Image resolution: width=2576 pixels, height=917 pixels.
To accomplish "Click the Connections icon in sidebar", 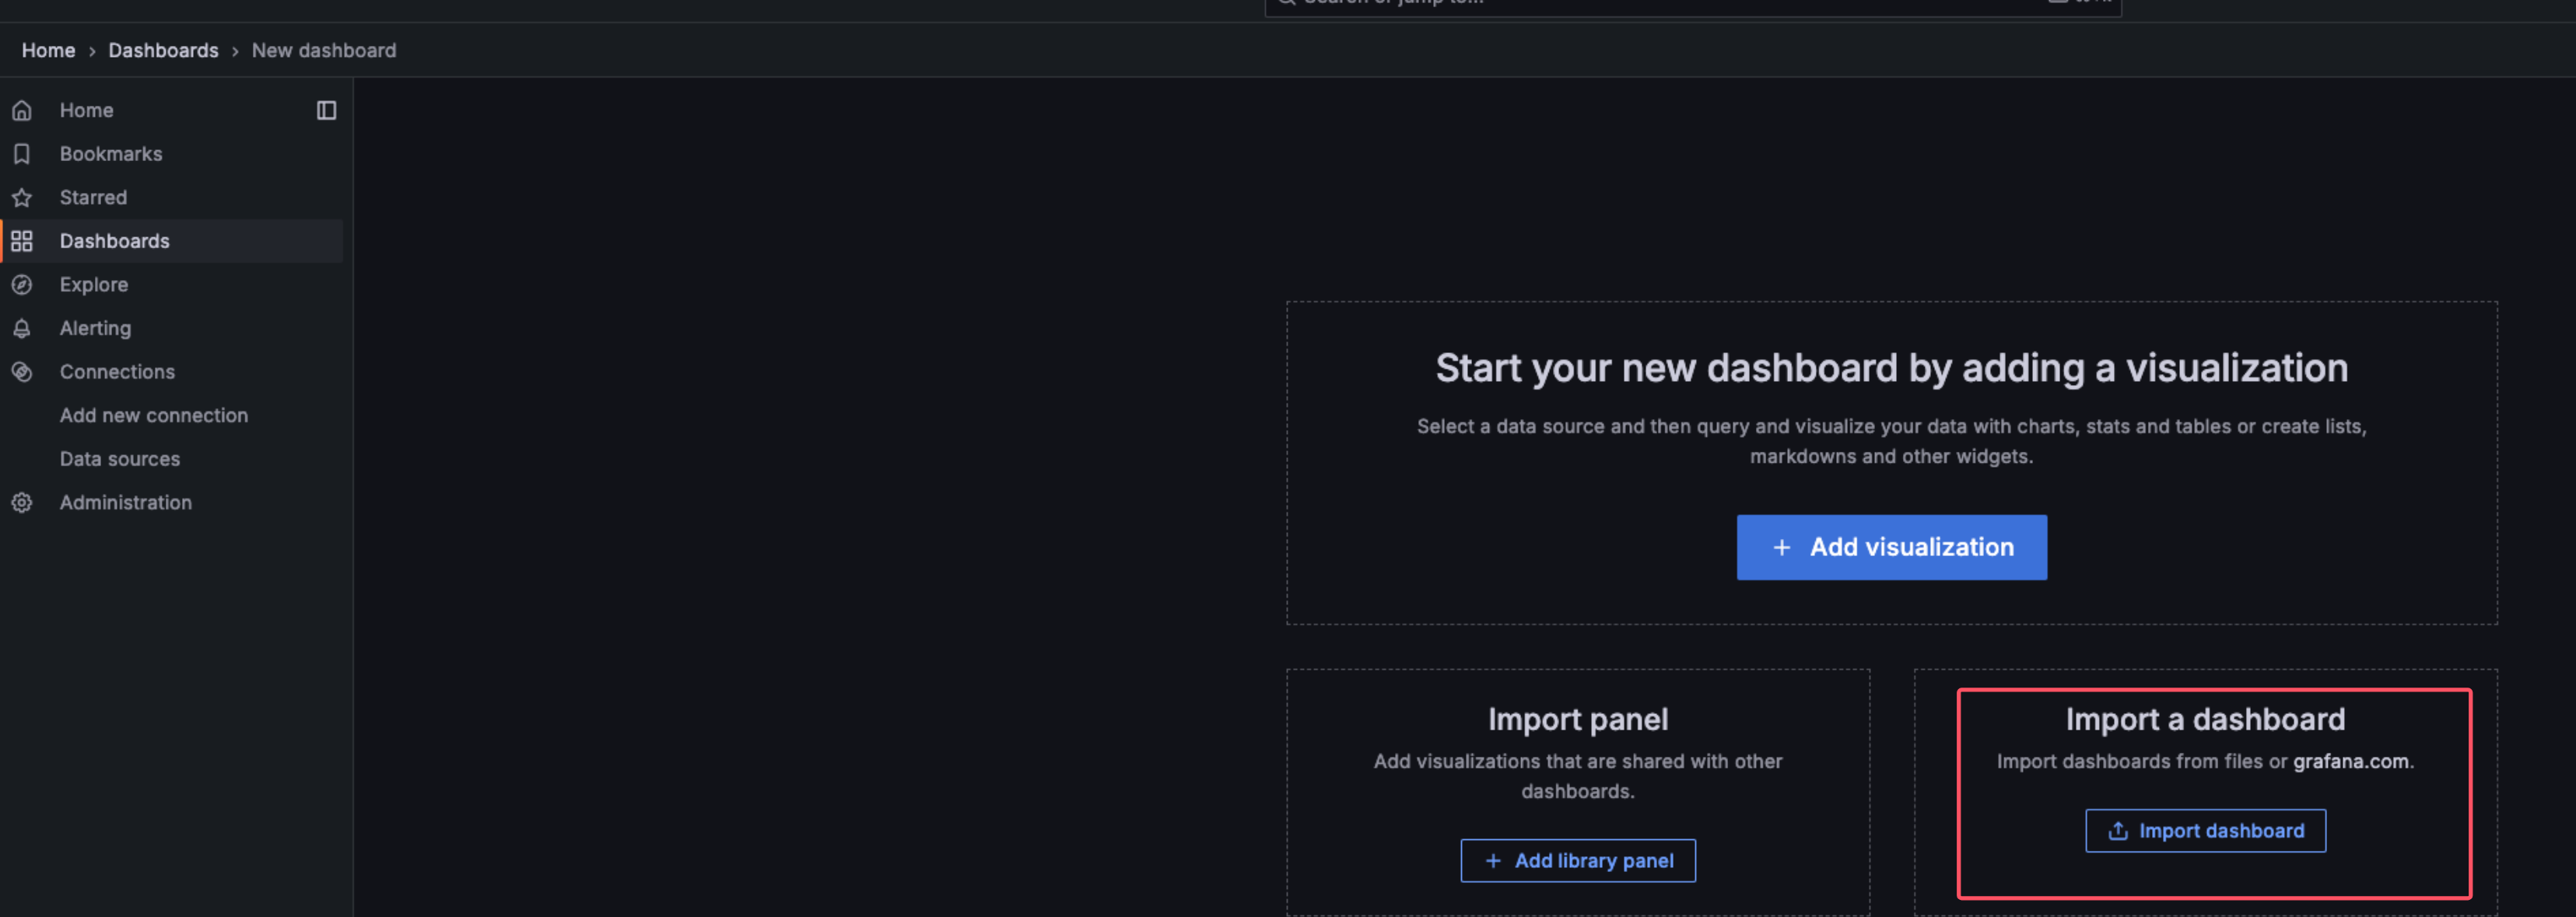I will coord(22,372).
